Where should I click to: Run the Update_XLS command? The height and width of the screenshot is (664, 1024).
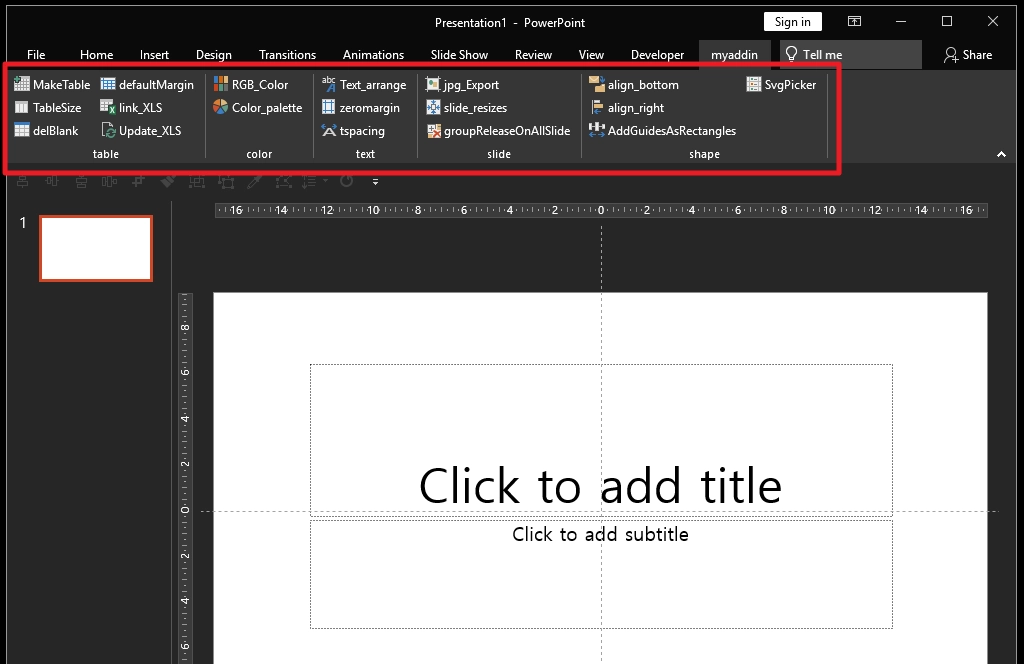click(x=141, y=131)
